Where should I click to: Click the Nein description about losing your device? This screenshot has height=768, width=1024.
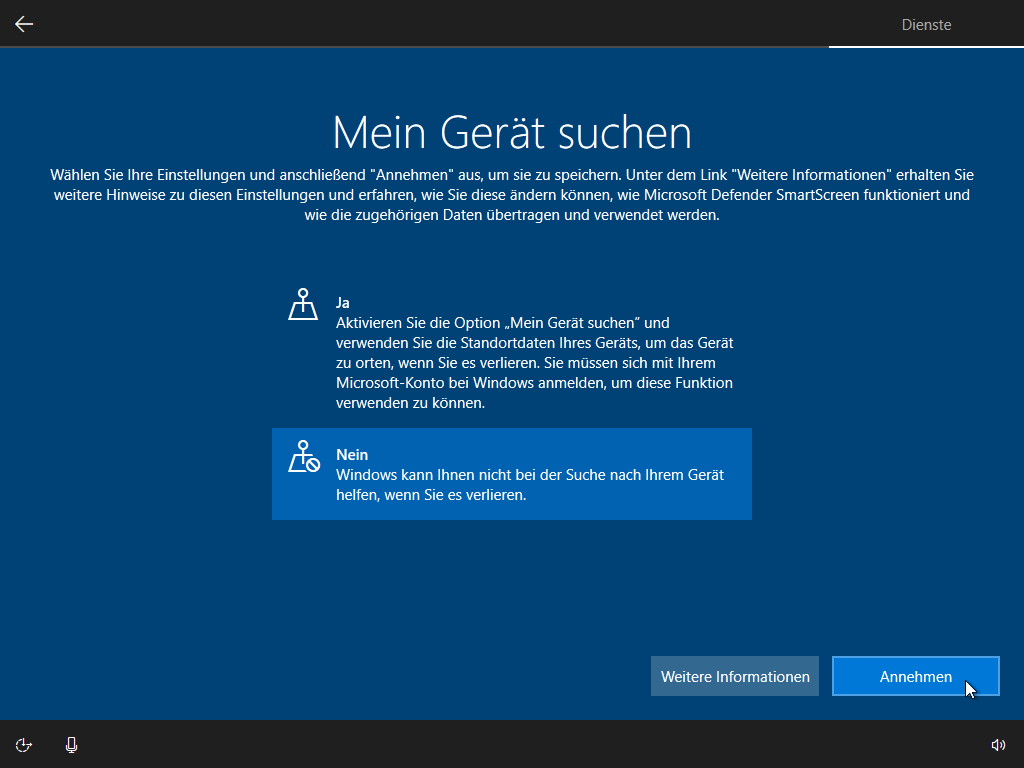tap(530, 485)
